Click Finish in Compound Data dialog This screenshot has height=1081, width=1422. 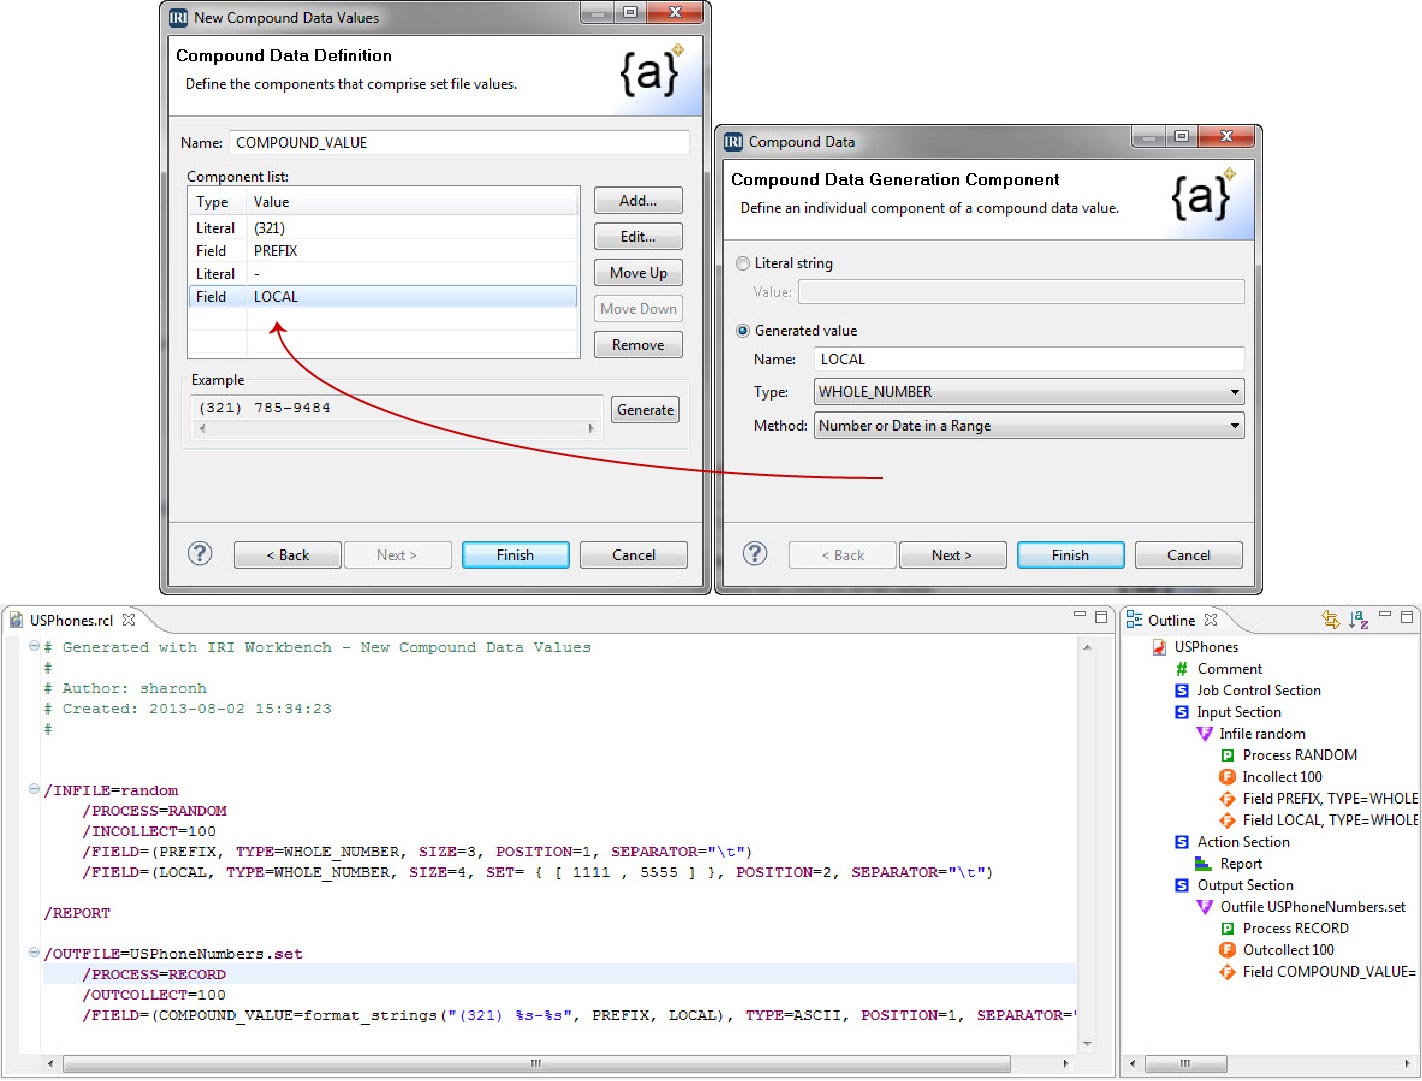pyautogui.click(x=1070, y=555)
